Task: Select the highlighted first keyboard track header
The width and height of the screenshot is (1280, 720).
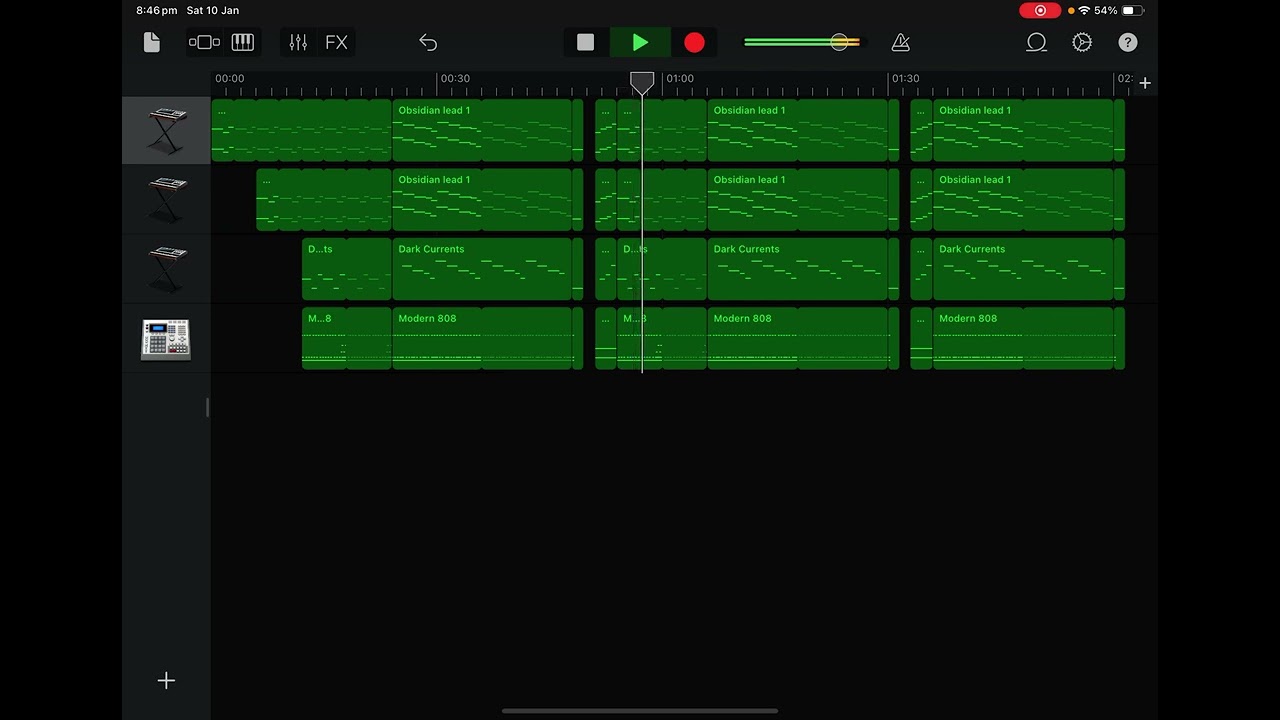Action: (166, 130)
